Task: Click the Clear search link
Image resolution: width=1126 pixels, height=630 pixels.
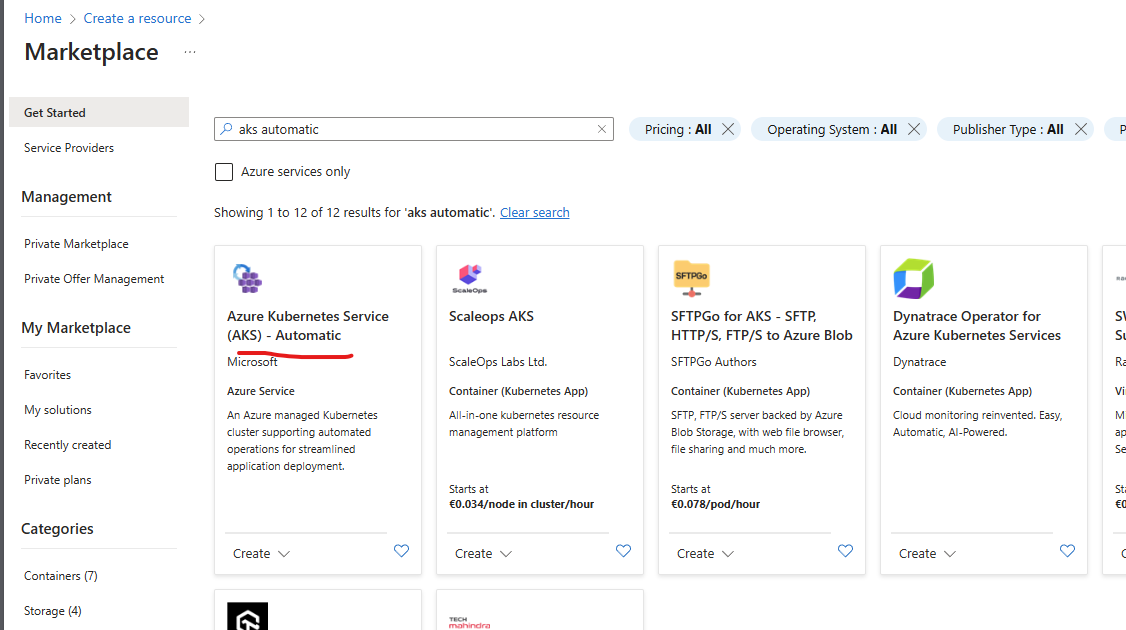Action: pyautogui.click(x=534, y=213)
